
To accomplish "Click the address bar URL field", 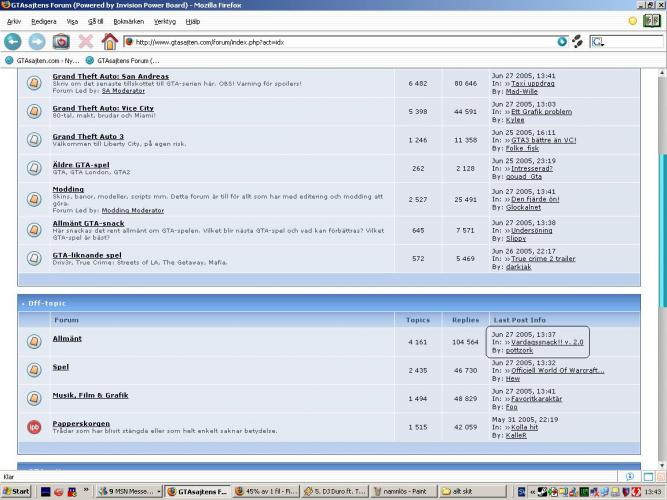I will (x=340, y=42).
